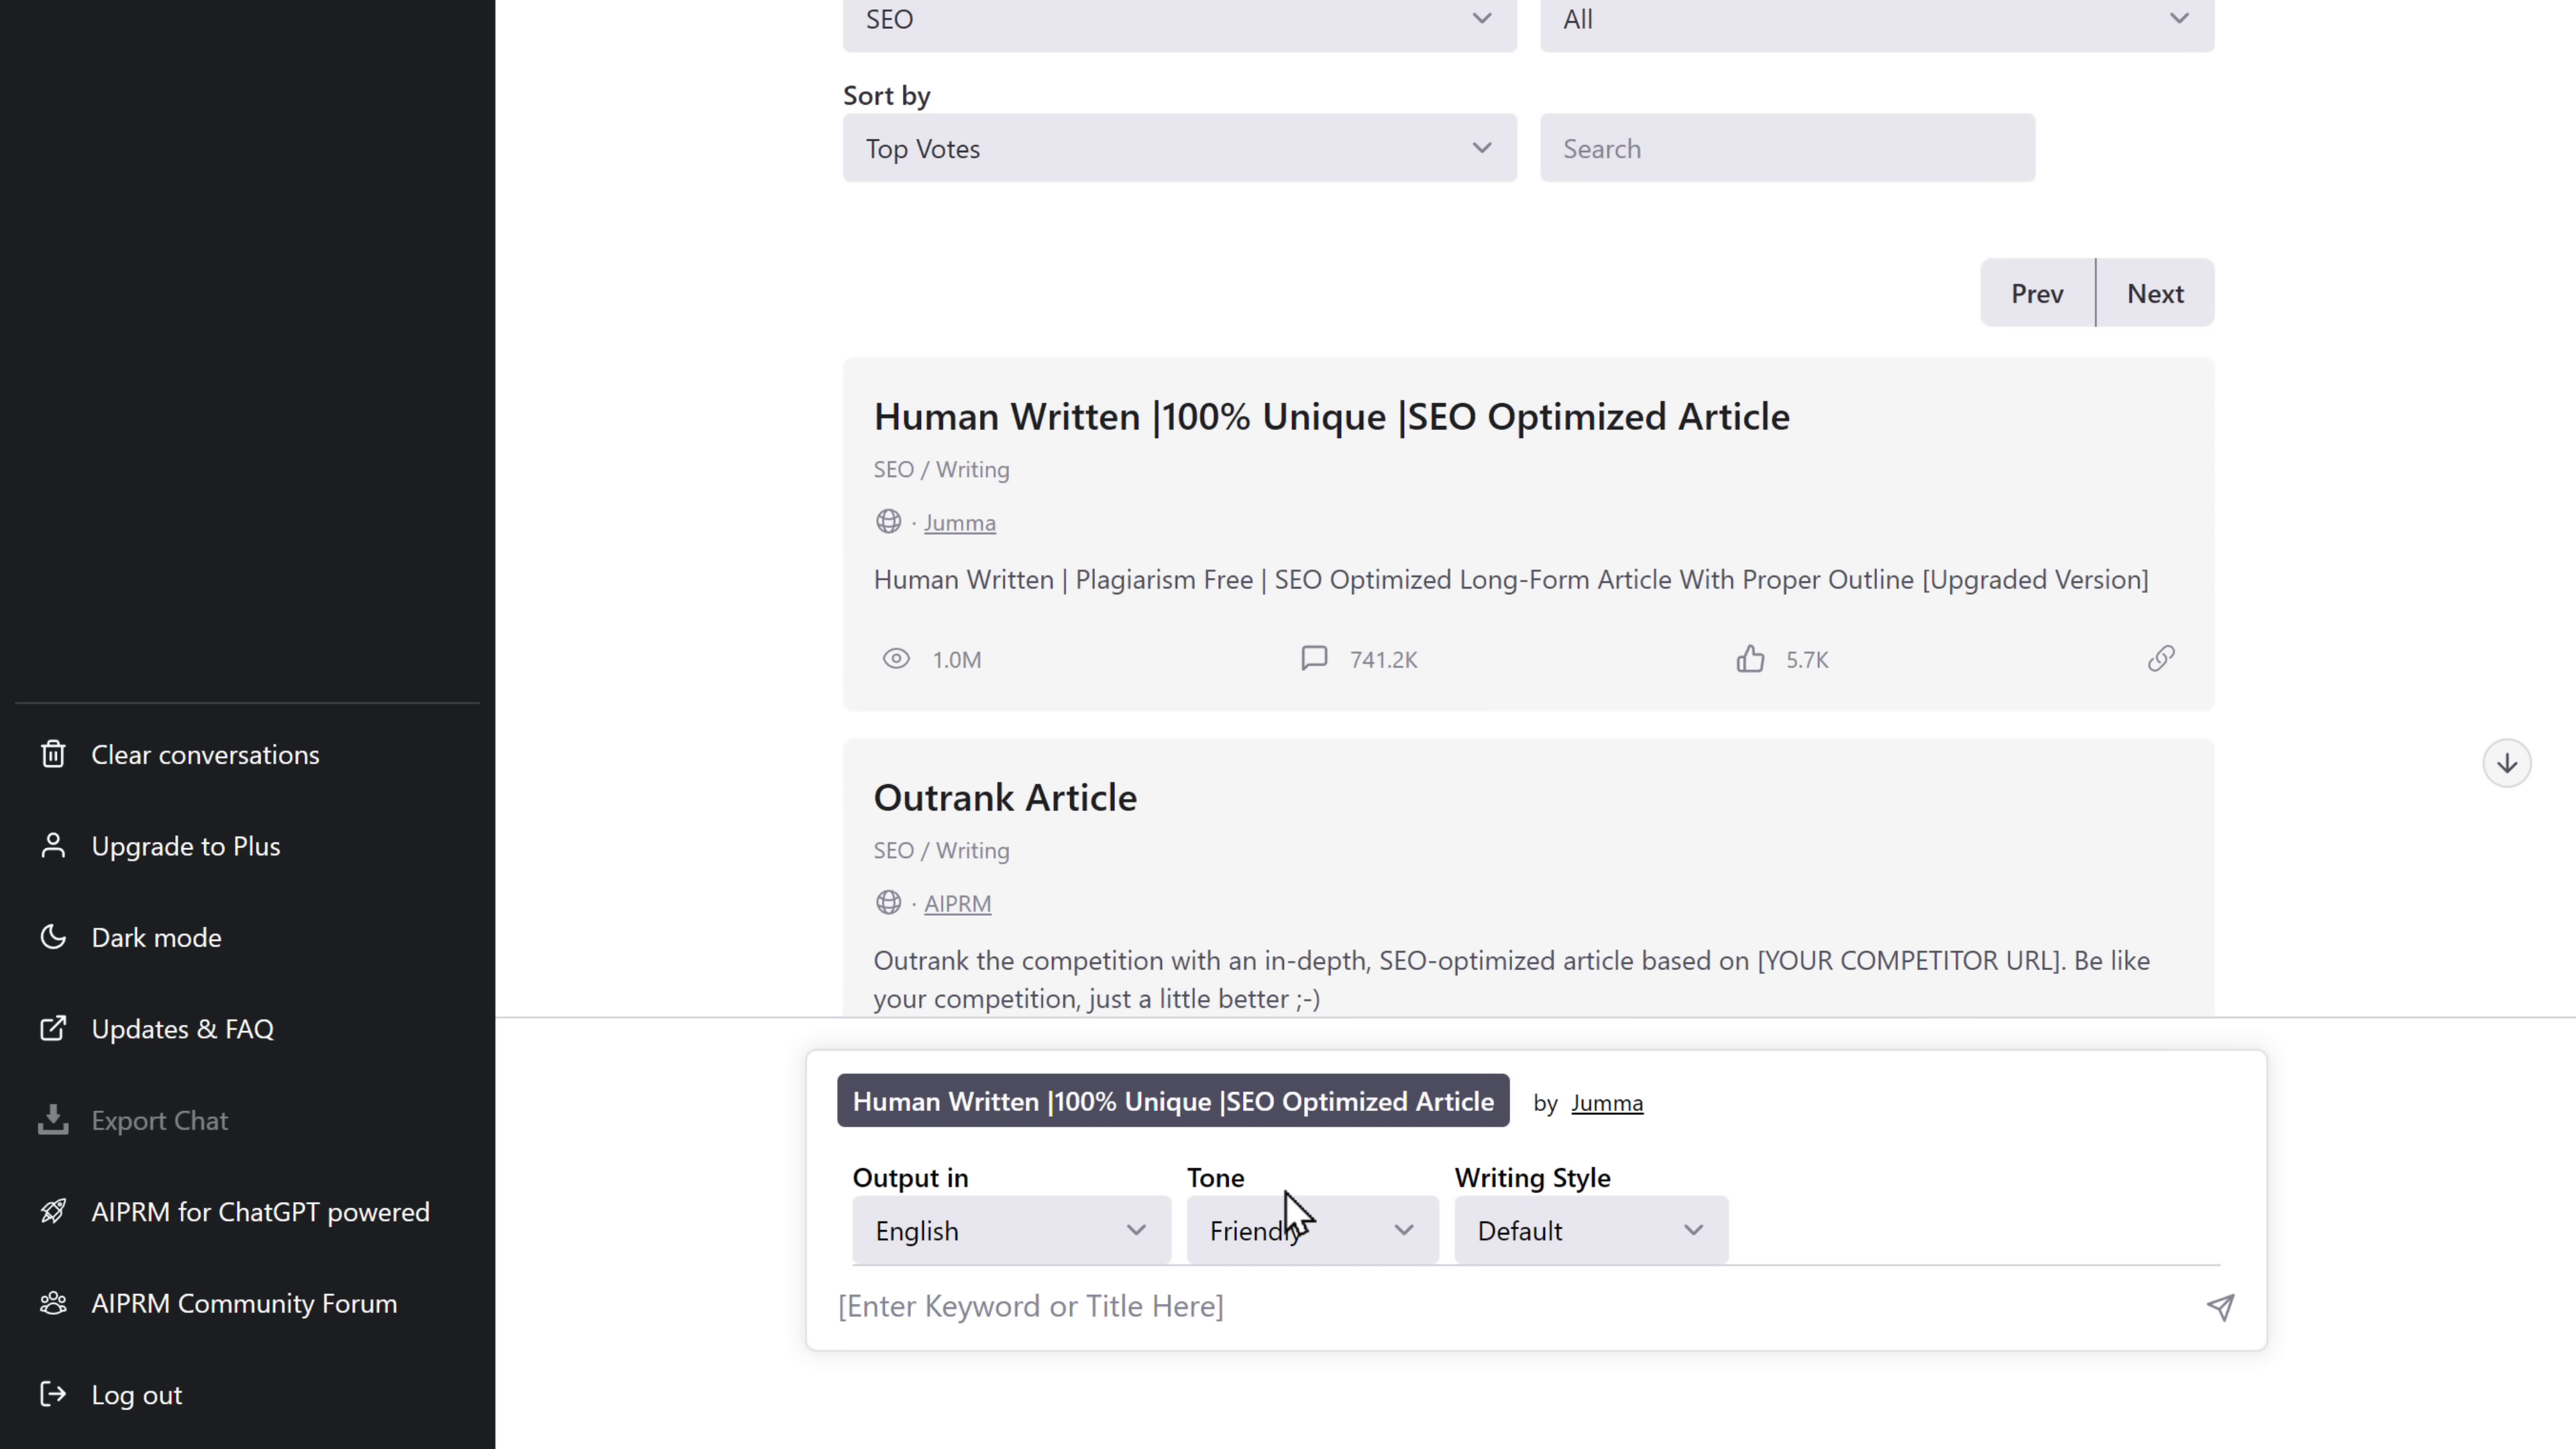Open Updates & FAQ in the sidebar
The width and height of the screenshot is (2576, 1449).
[x=182, y=1029]
